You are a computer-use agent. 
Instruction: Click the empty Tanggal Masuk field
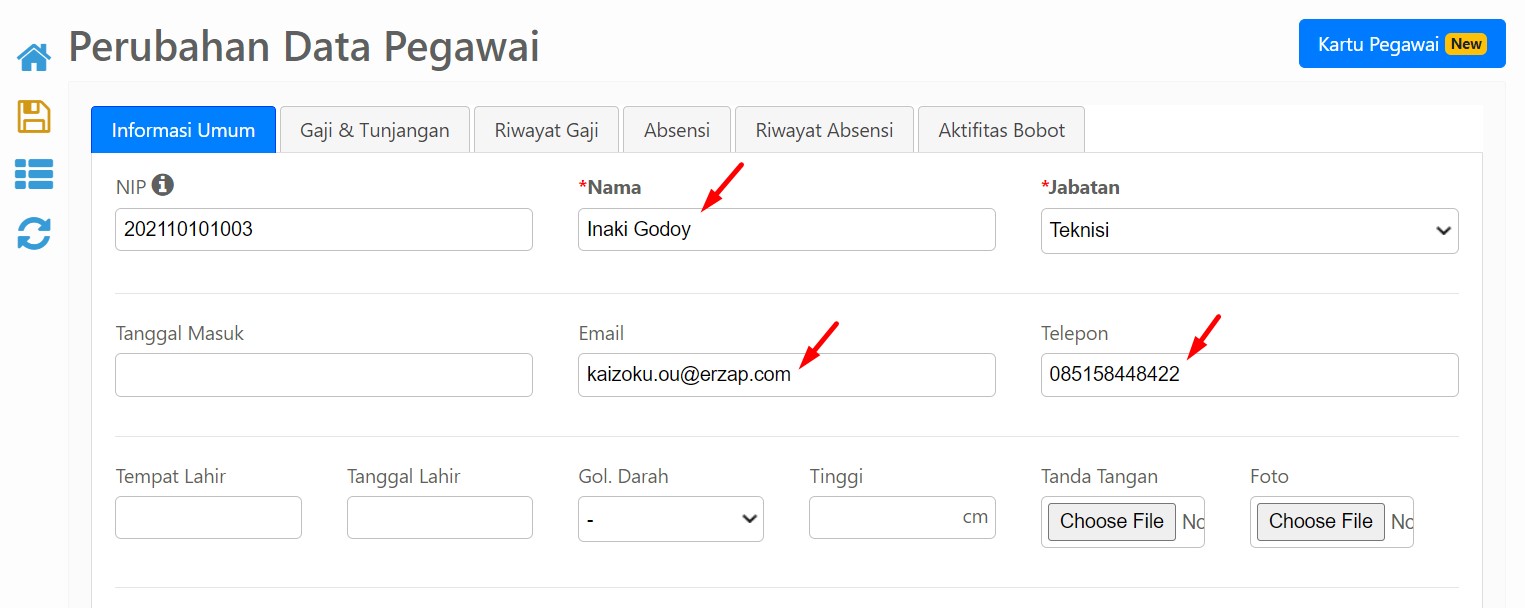coord(324,375)
